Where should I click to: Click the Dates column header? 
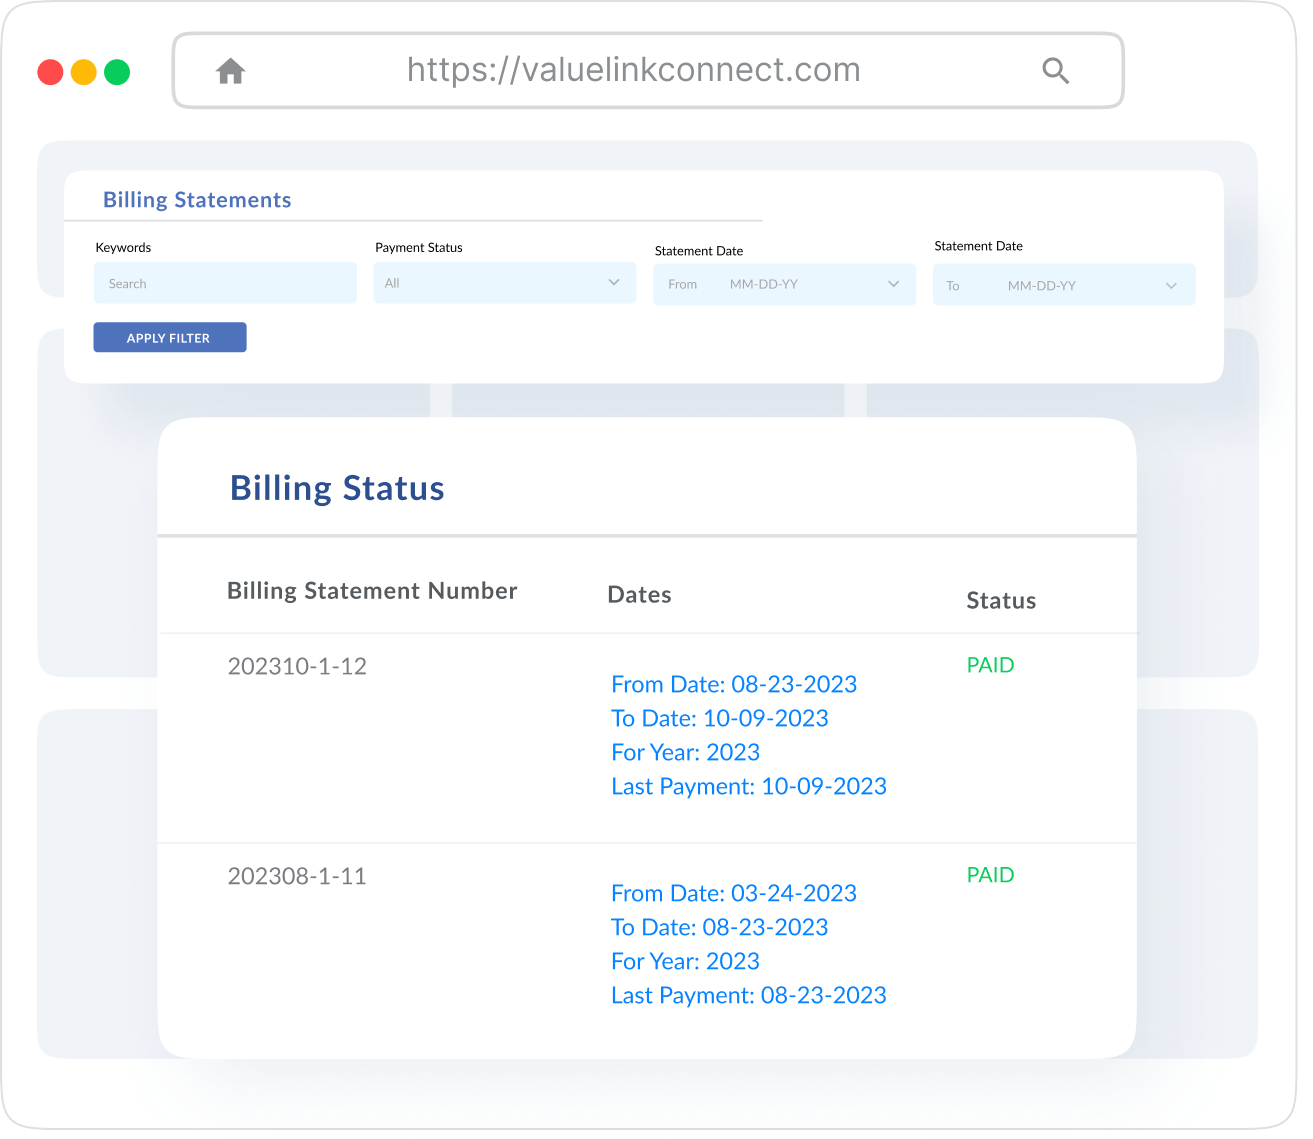[639, 595]
